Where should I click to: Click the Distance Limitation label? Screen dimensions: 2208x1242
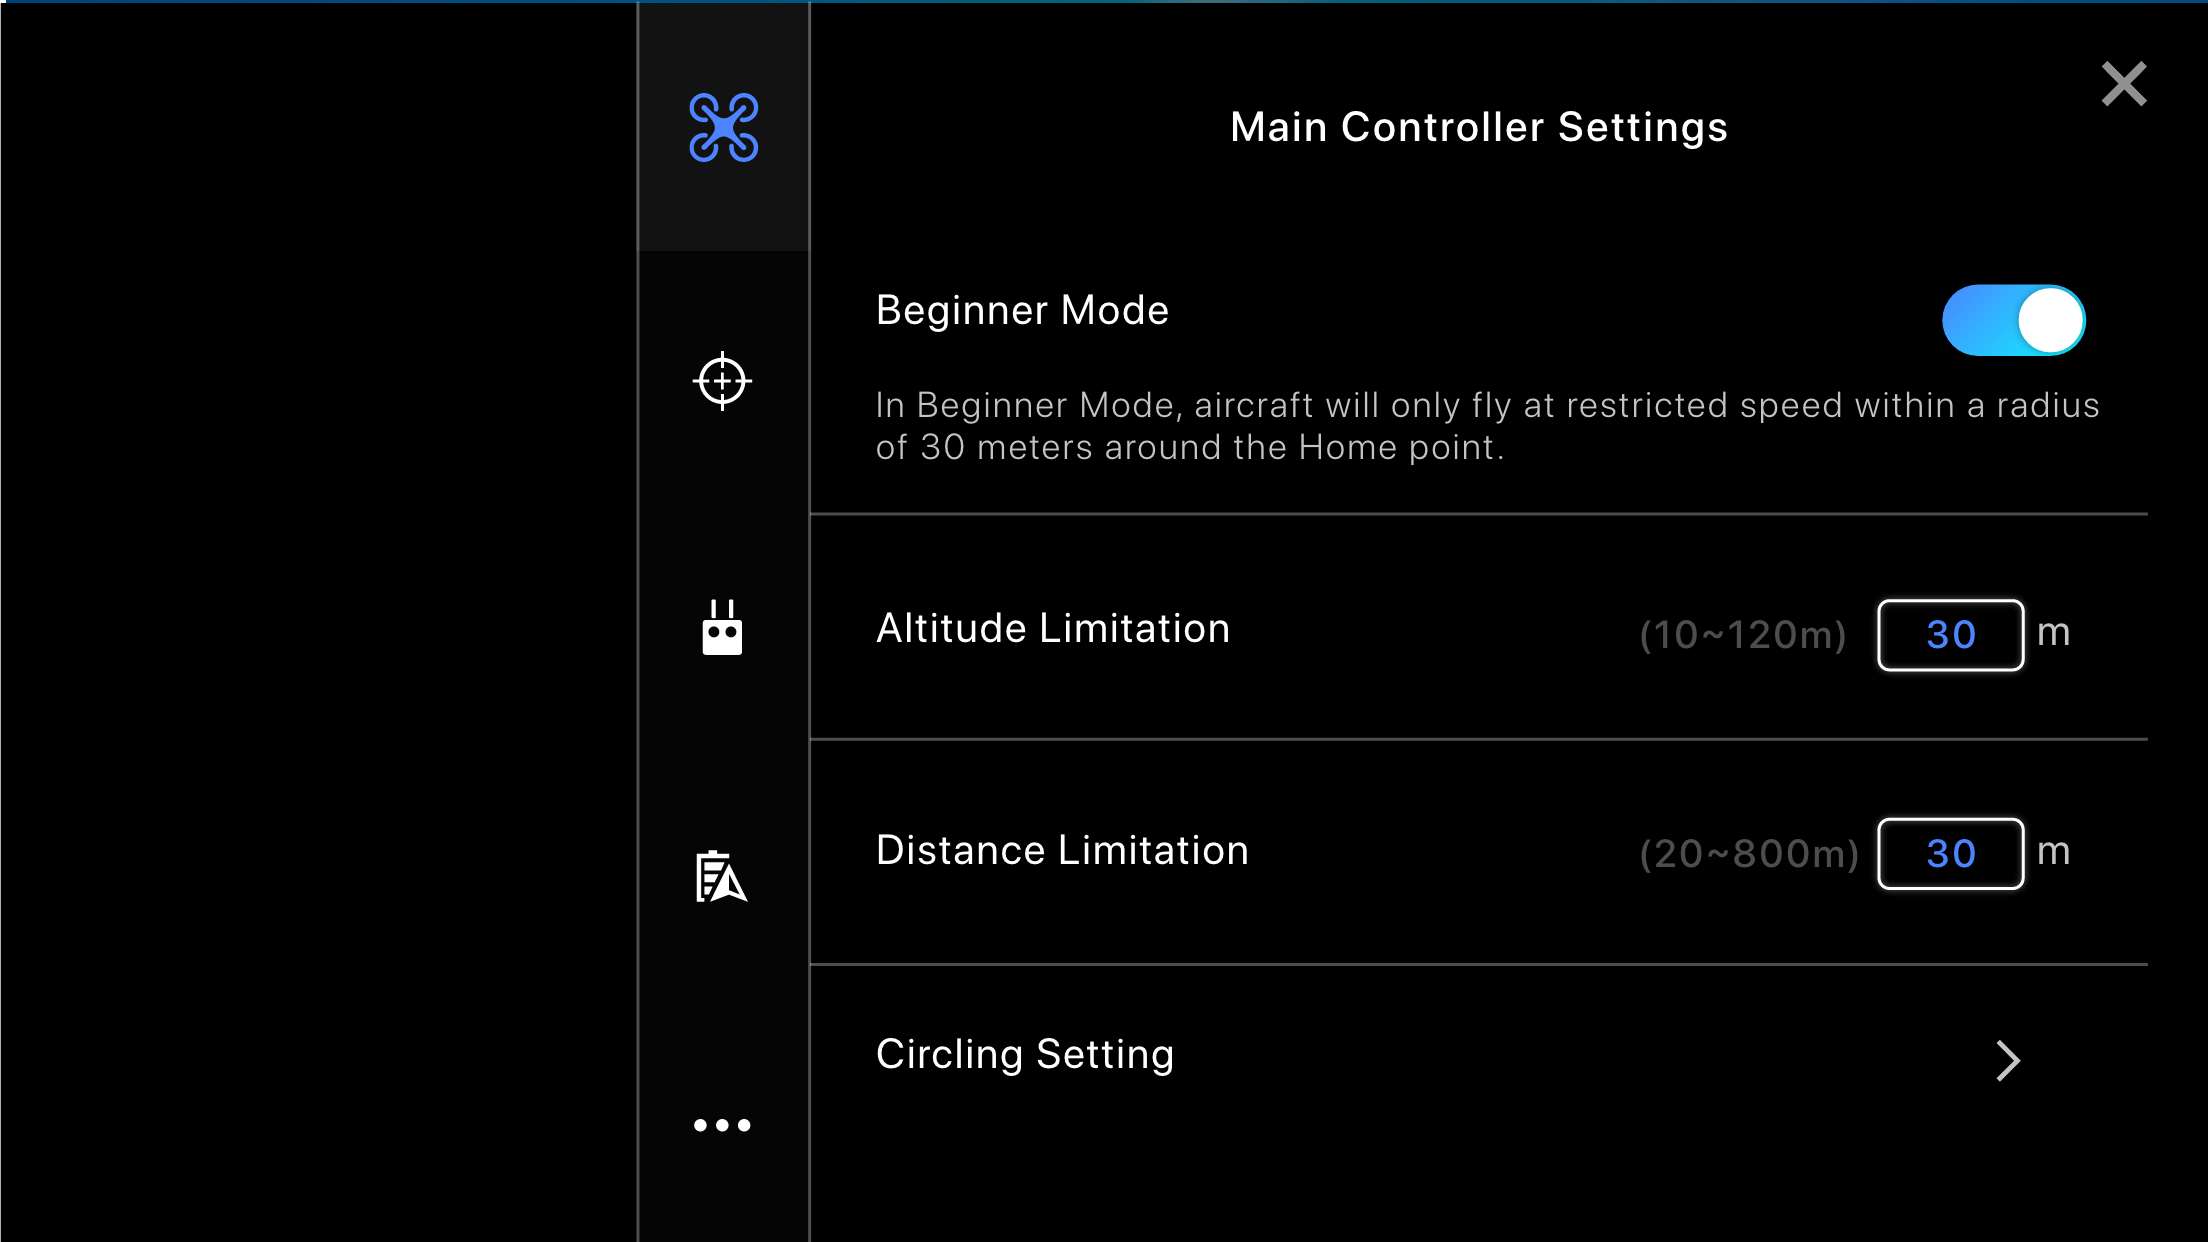point(1062,851)
